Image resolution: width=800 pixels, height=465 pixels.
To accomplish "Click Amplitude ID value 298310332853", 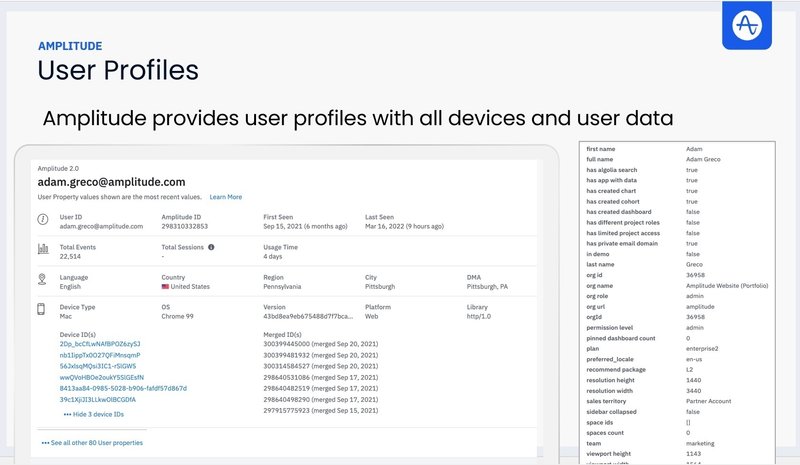I will [185, 227].
